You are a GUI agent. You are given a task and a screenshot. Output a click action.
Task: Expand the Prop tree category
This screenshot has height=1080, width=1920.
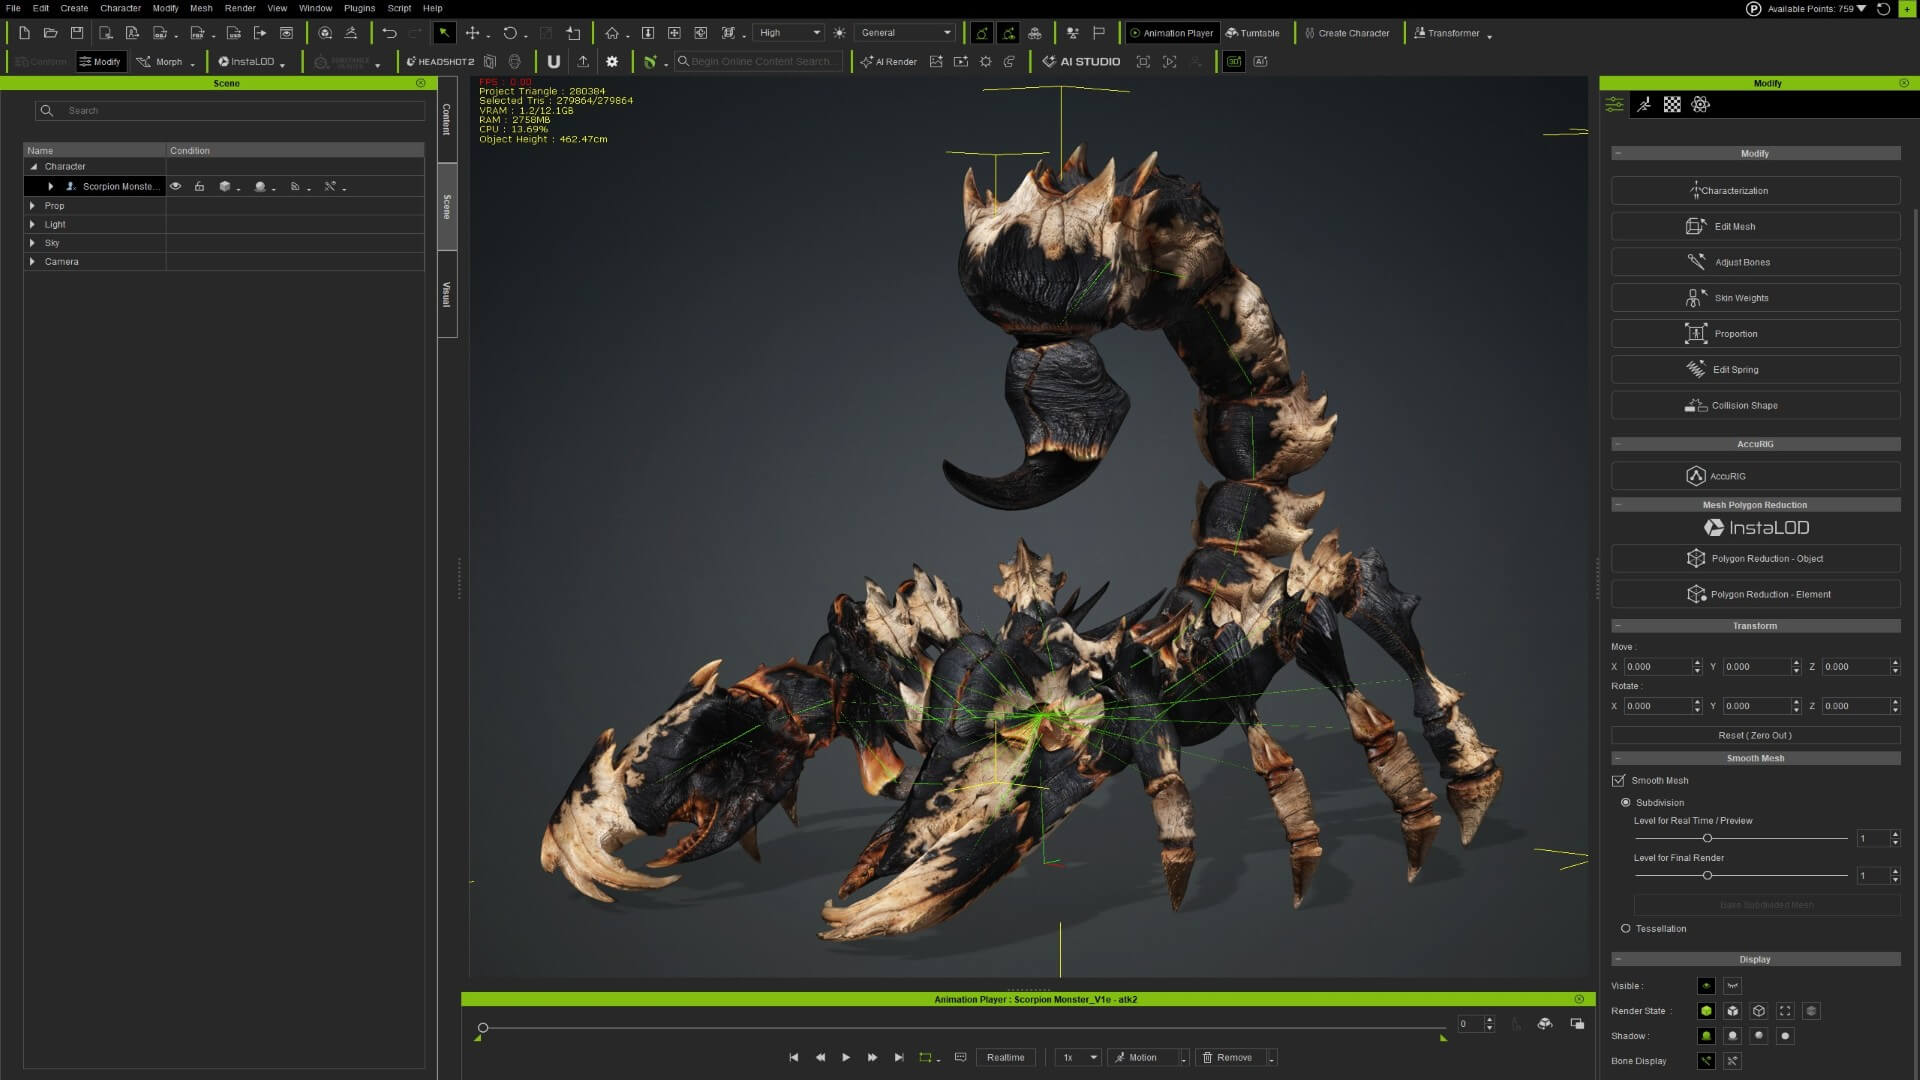[x=33, y=206]
